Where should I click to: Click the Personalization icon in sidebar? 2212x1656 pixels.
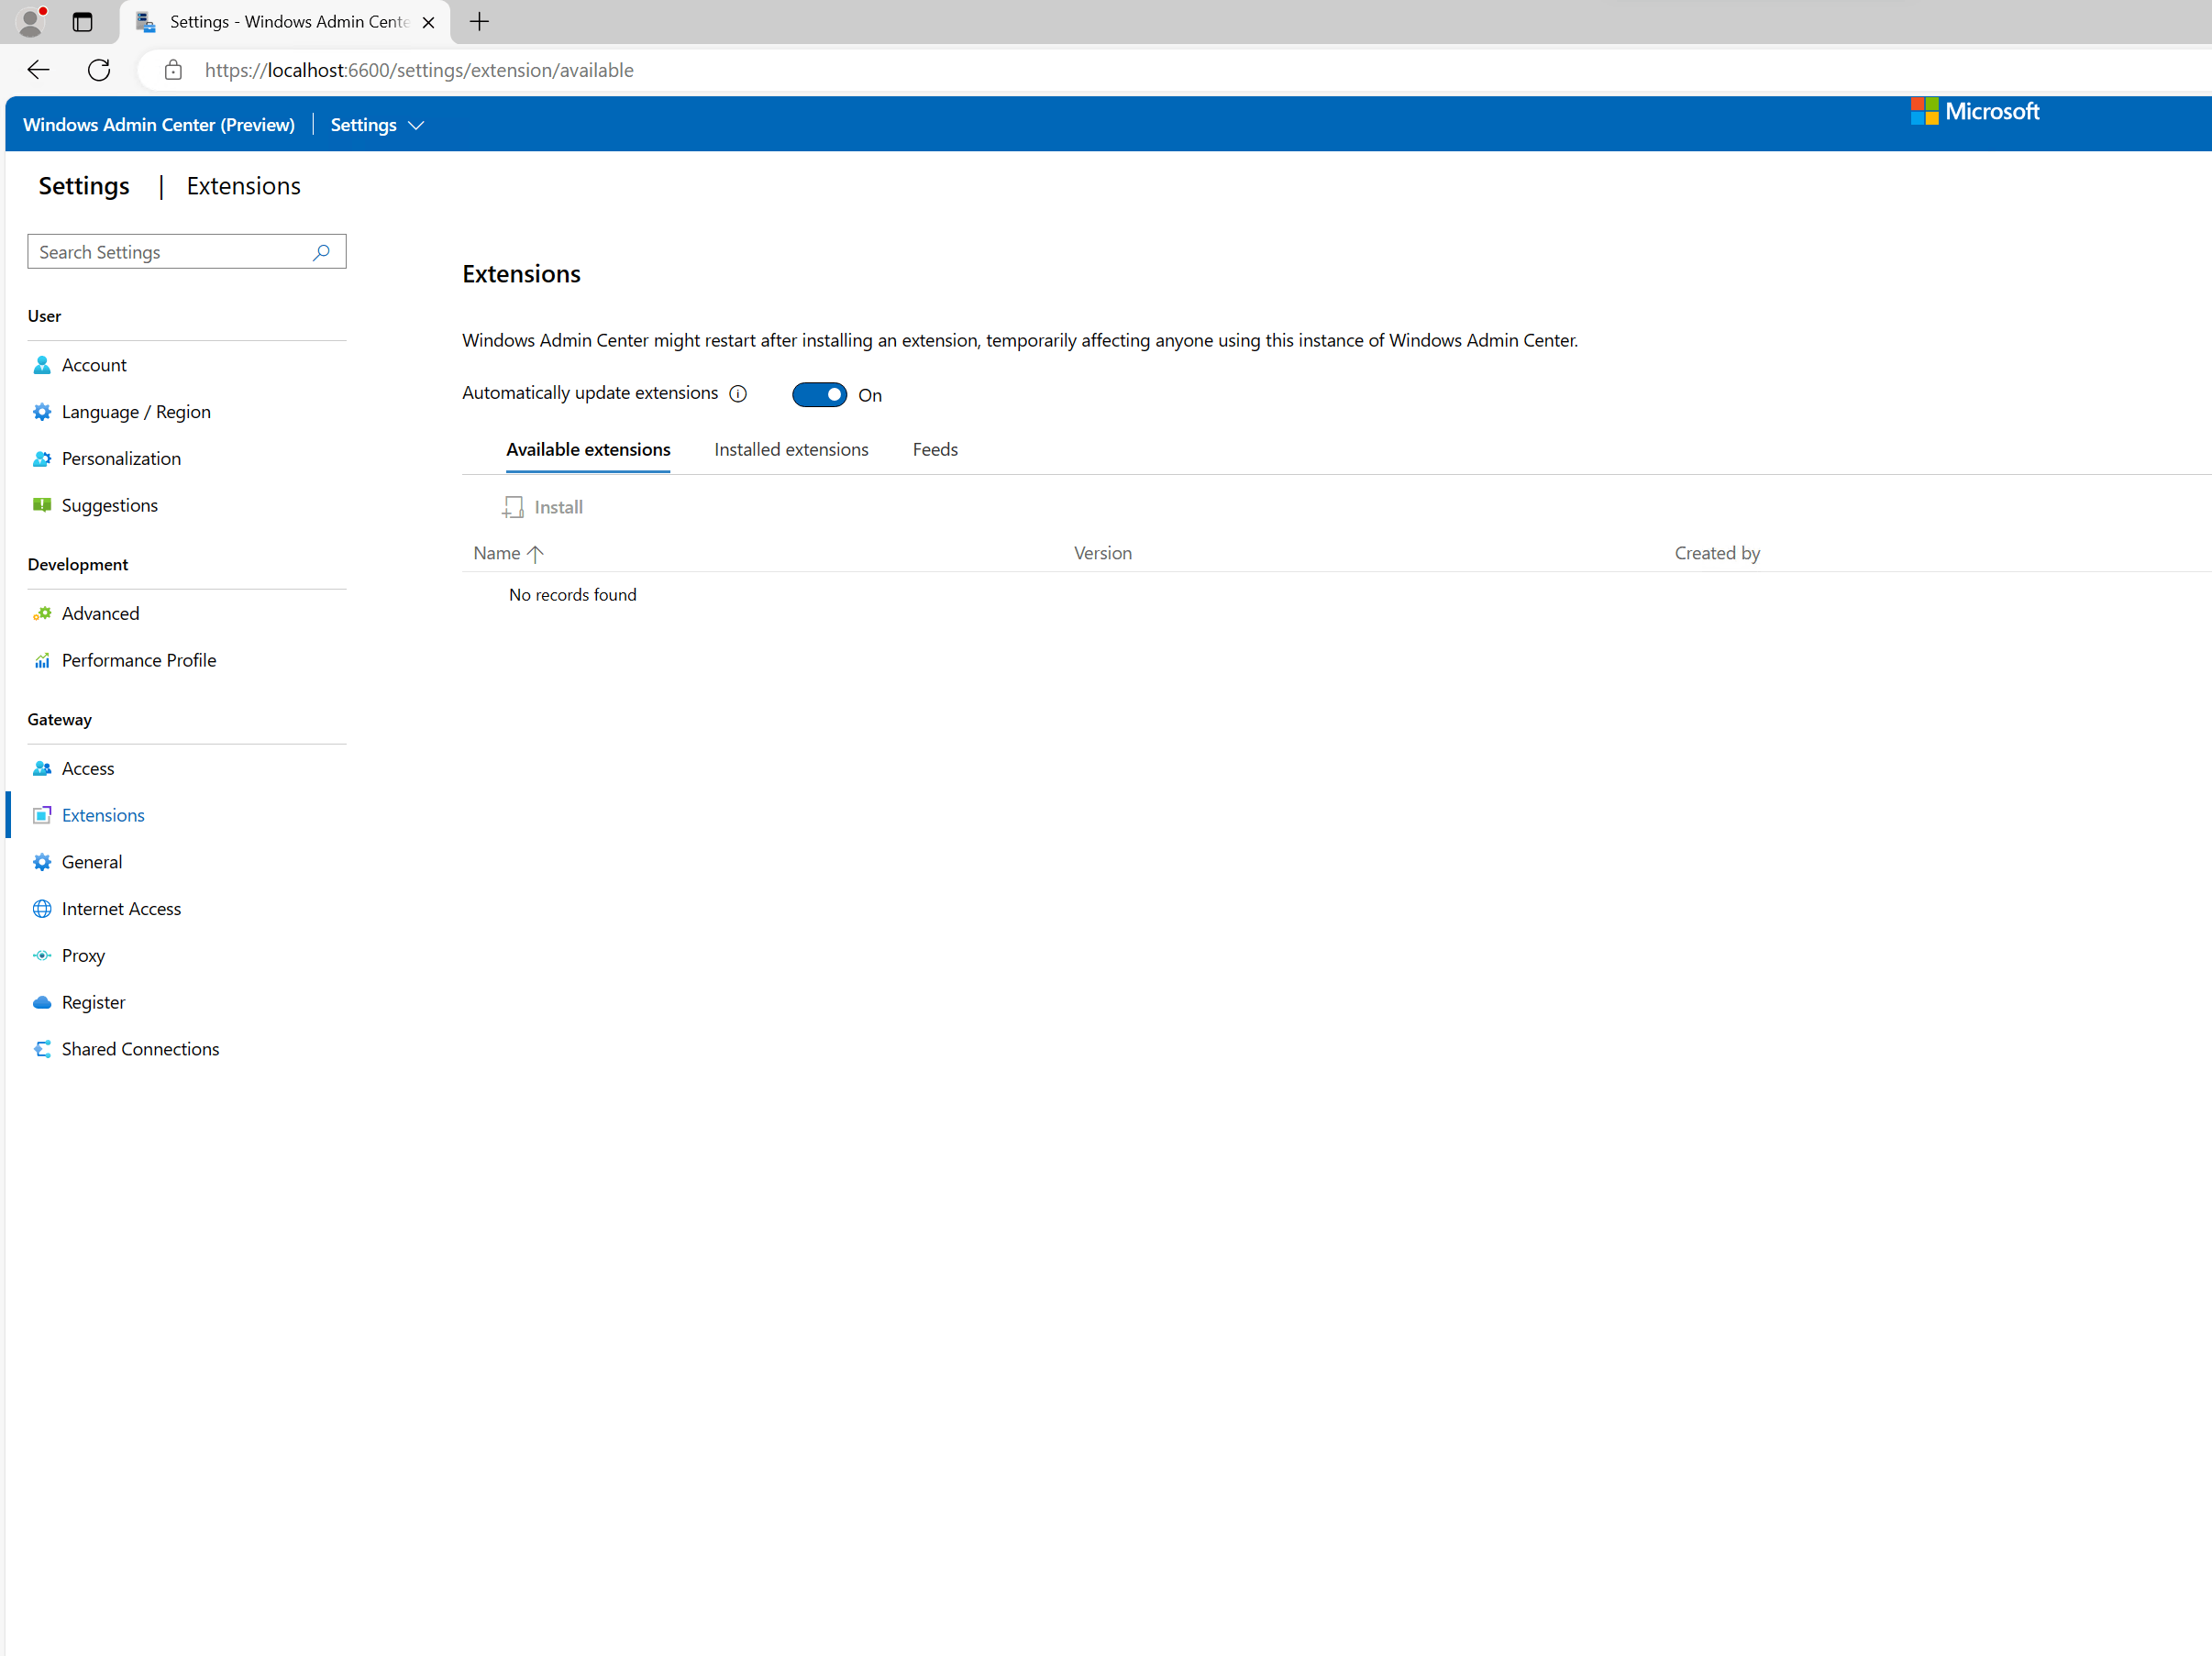42,459
